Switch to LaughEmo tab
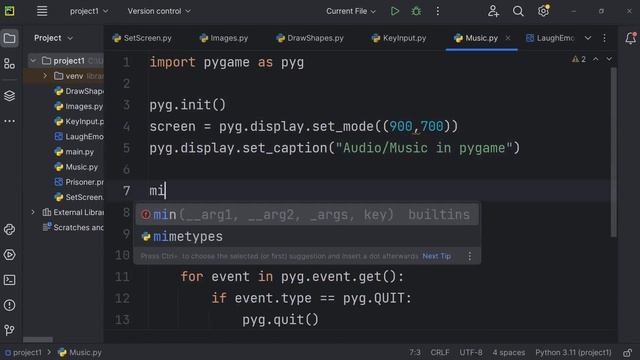 click(x=550, y=38)
